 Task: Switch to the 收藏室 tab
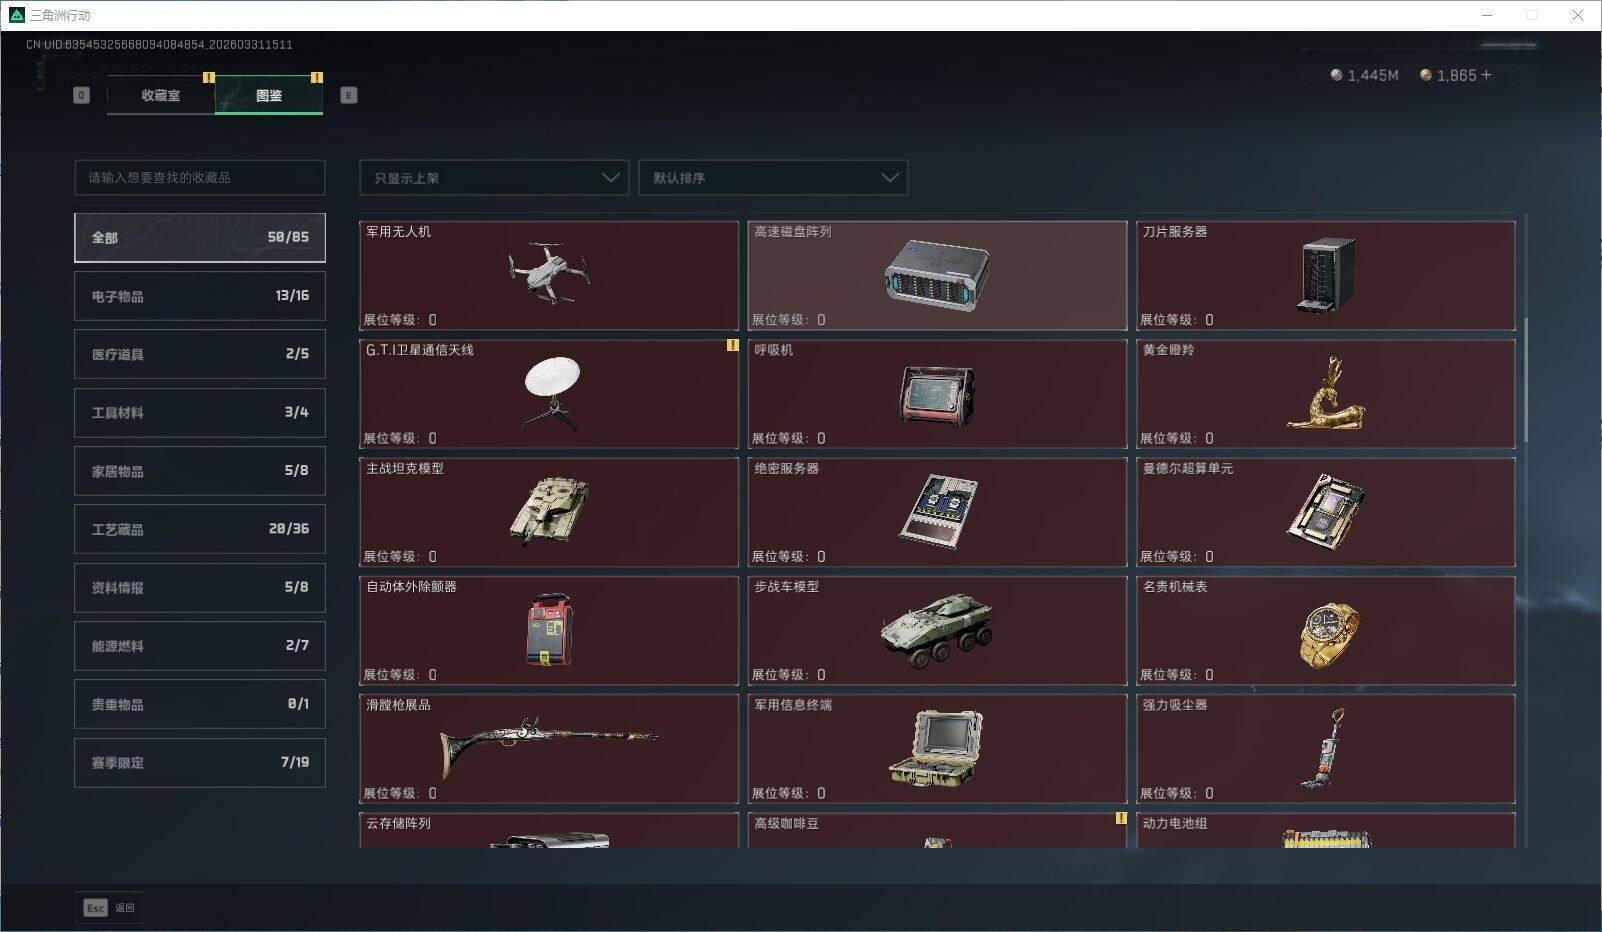(x=158, y=96)
